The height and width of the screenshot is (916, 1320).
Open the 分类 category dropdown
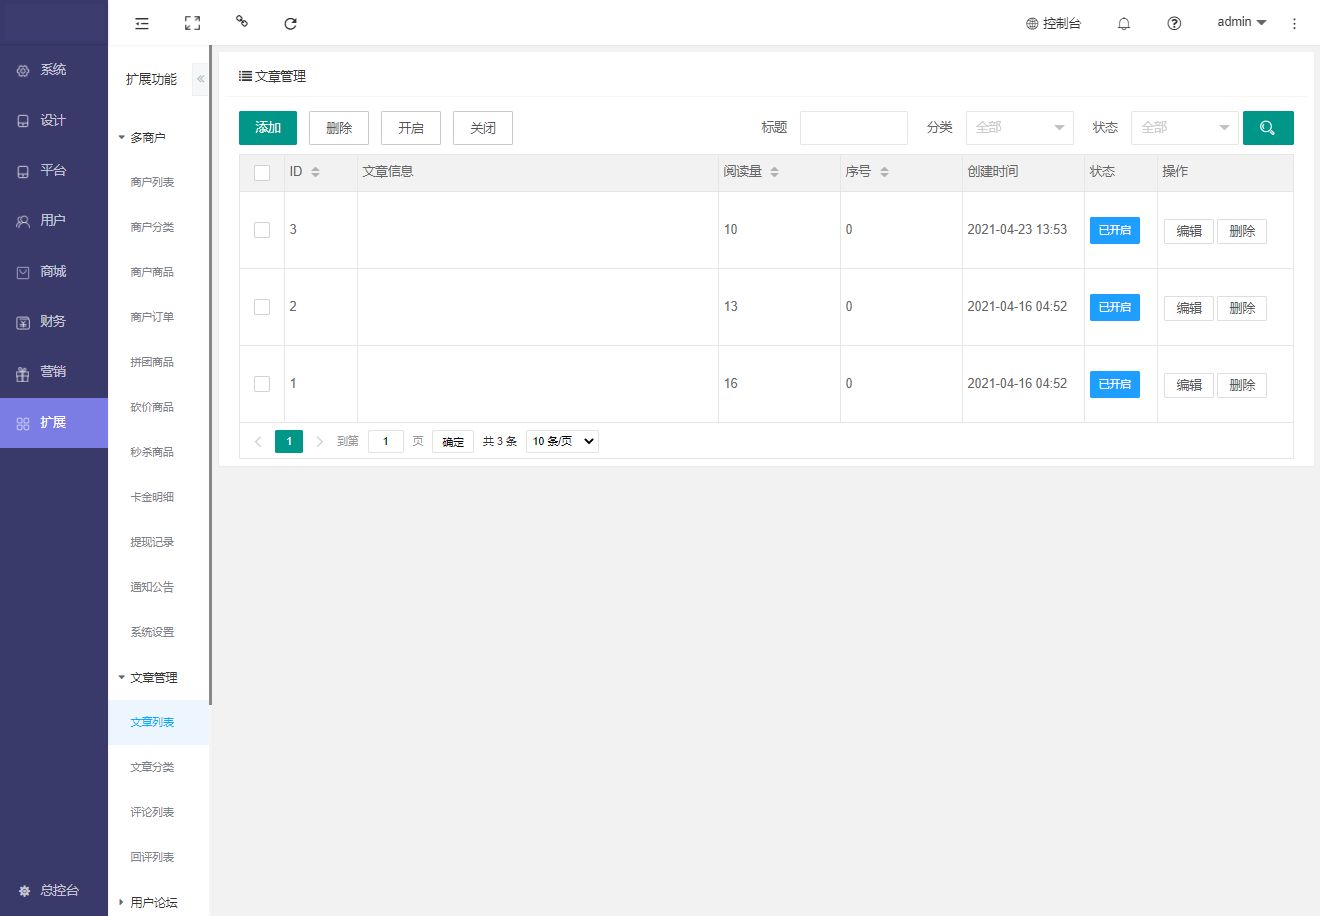point(1019,128)
